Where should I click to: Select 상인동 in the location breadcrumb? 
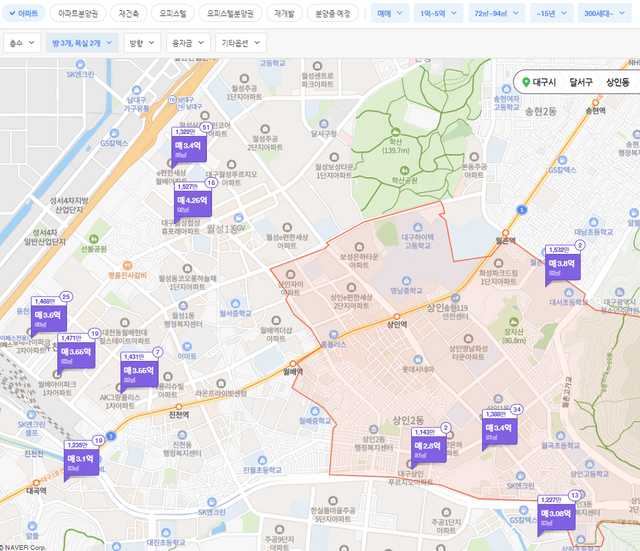[618, 82]
